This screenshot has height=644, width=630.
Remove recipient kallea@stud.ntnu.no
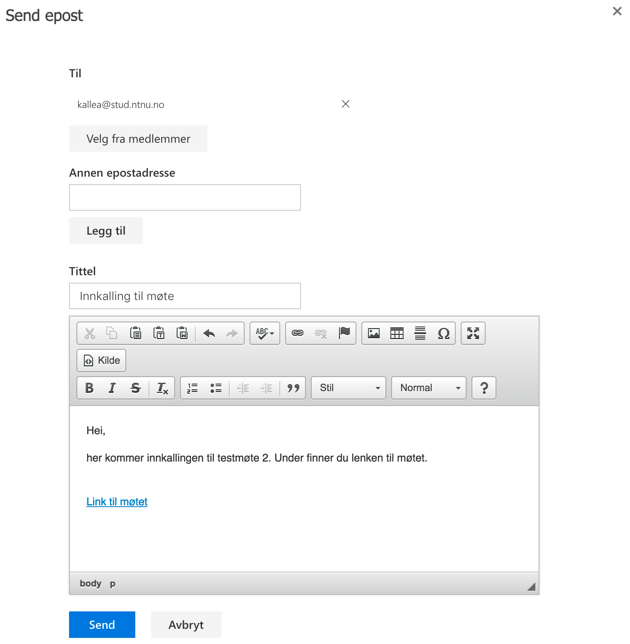pos(345,104)
